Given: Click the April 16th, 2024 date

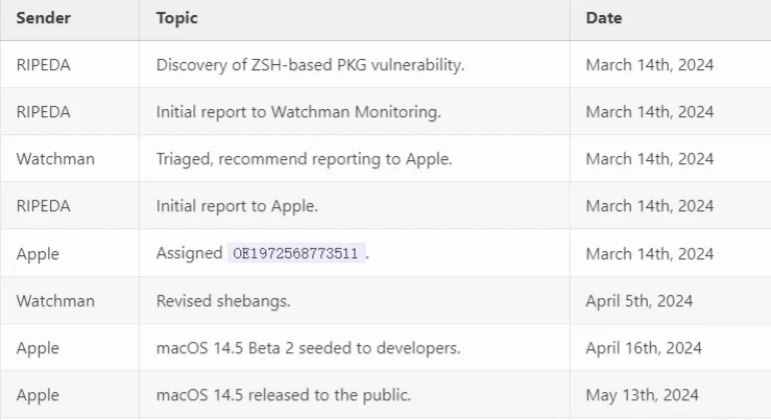Looking at the screenshot, I should coord(643,348).
